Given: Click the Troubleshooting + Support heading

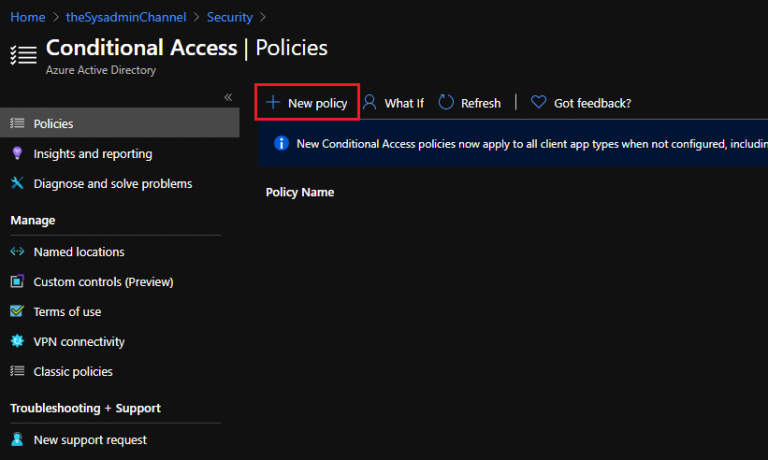Looking at the screenshot, I should click(x=85, y=408).
